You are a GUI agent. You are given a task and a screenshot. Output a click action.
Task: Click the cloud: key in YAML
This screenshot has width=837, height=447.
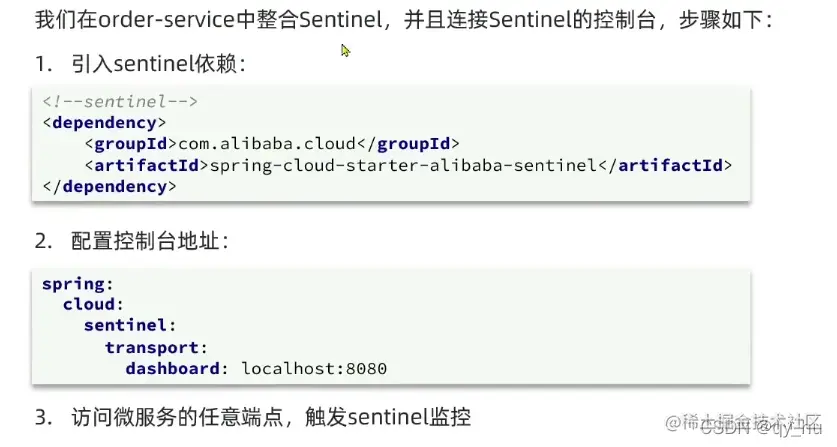93,304
